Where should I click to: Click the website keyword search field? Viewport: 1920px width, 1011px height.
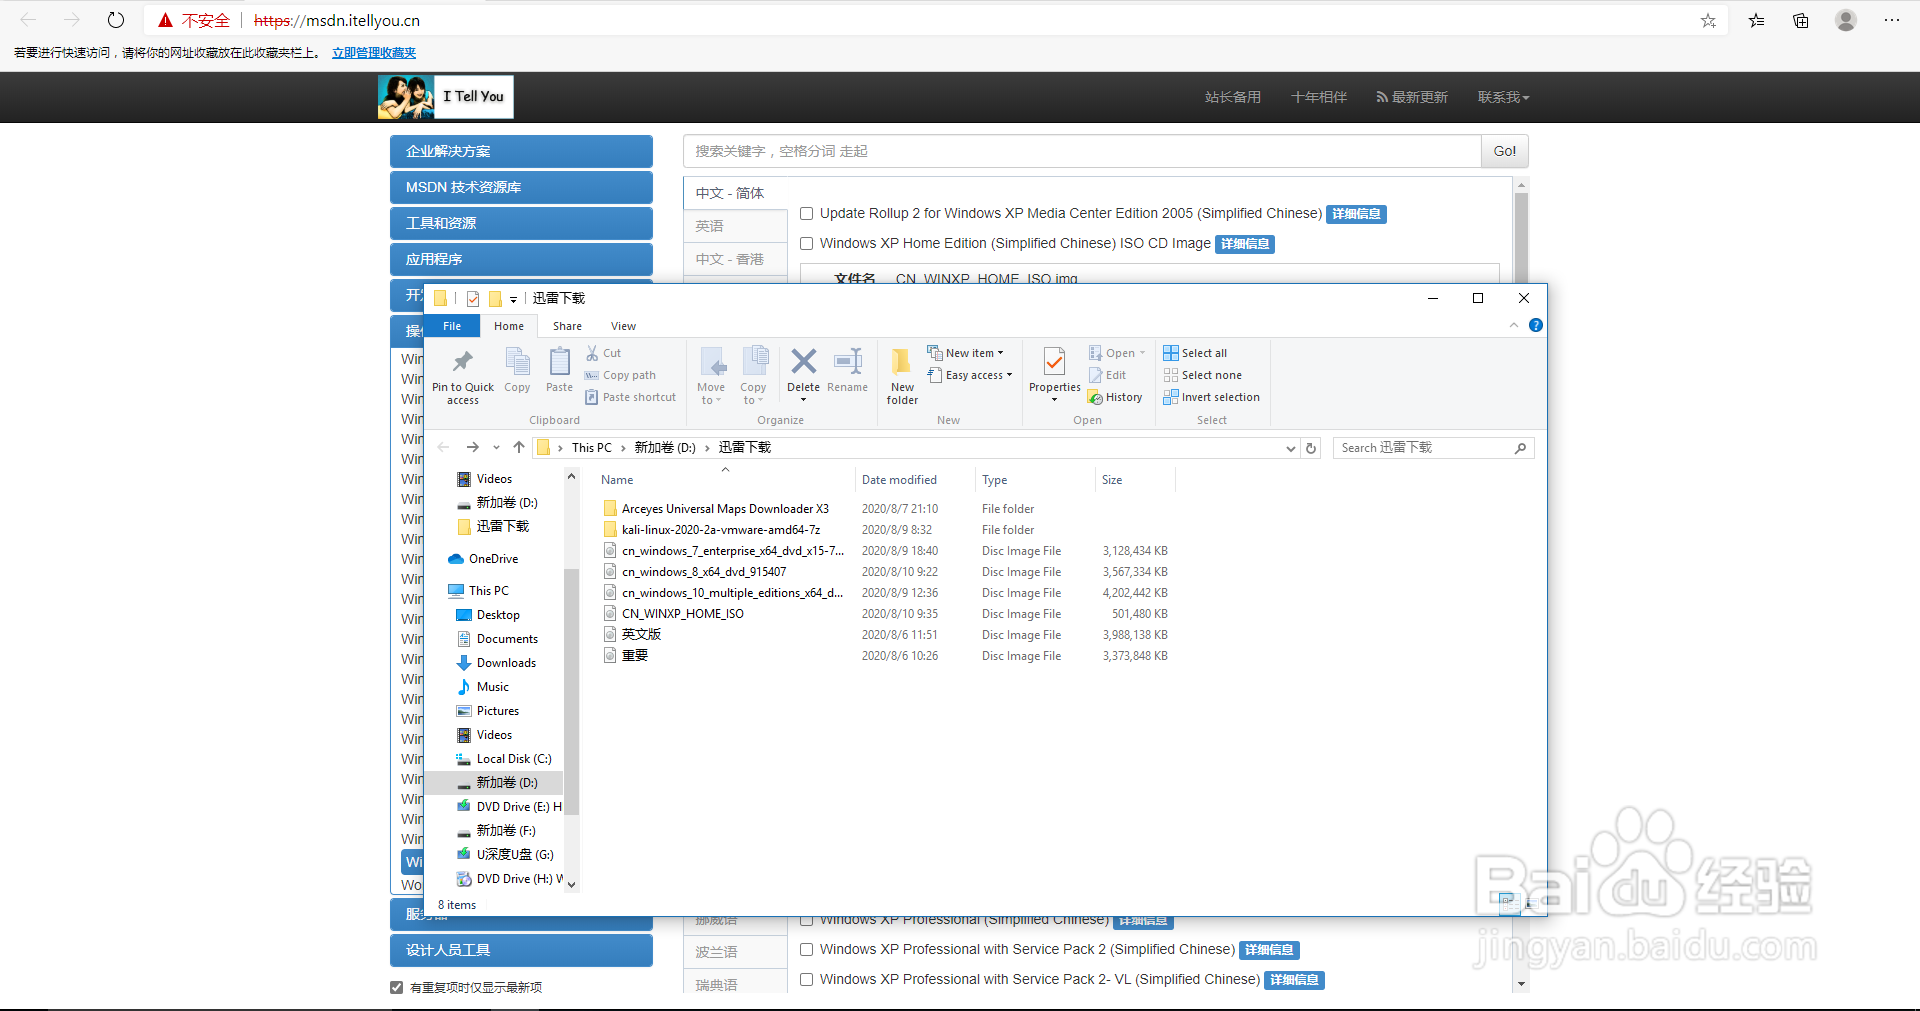click(1082, 151)
